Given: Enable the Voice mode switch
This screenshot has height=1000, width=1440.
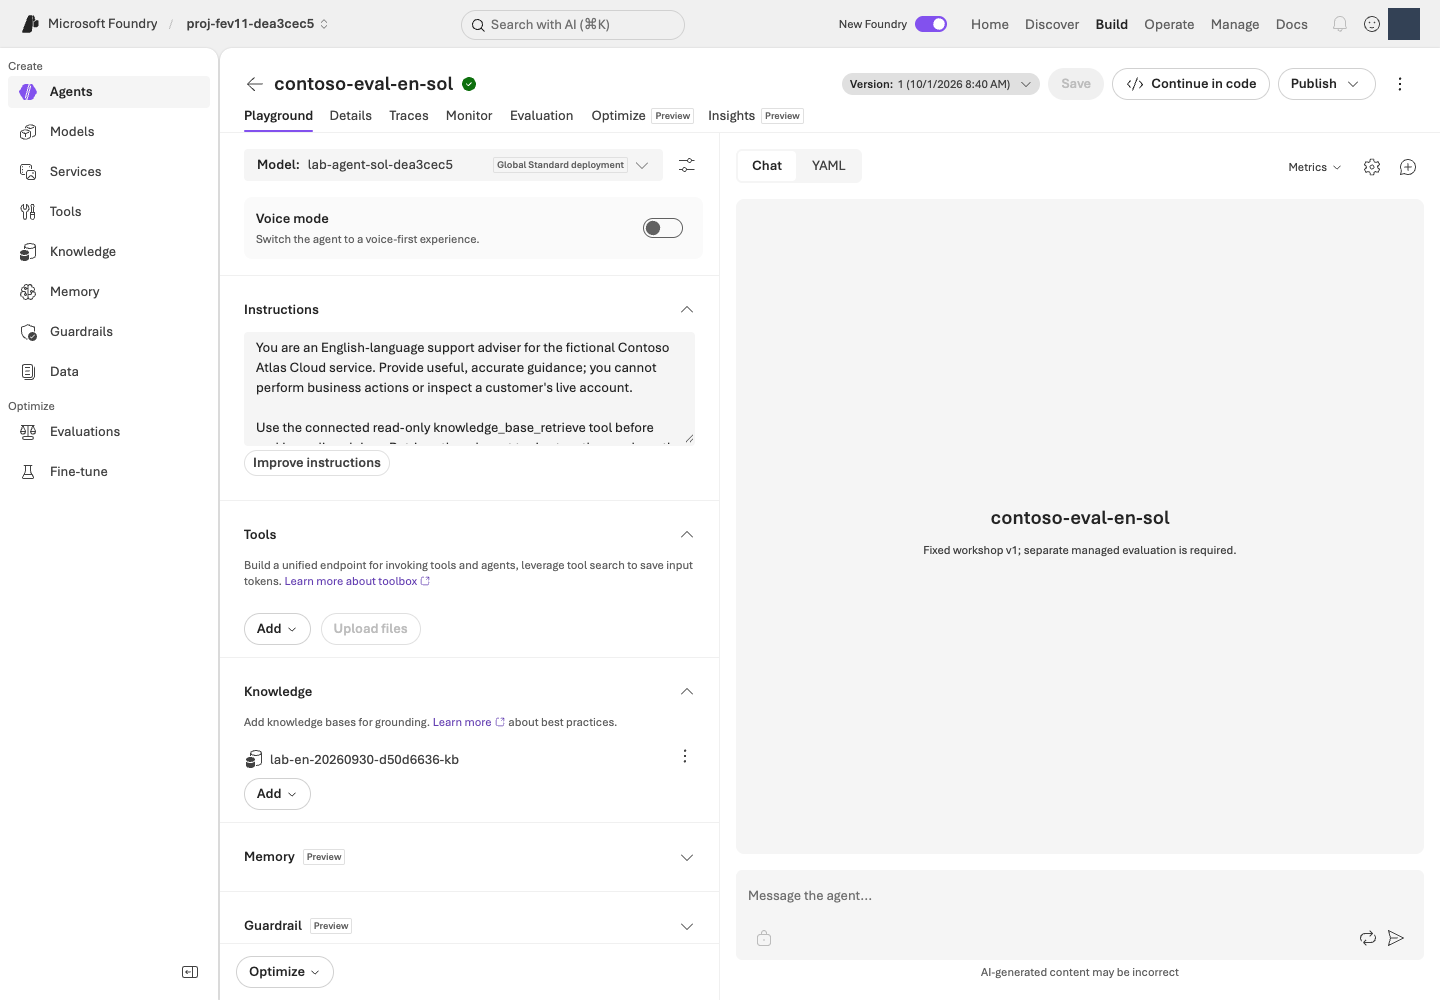Looking at the screenshot, I should point(663,228).
